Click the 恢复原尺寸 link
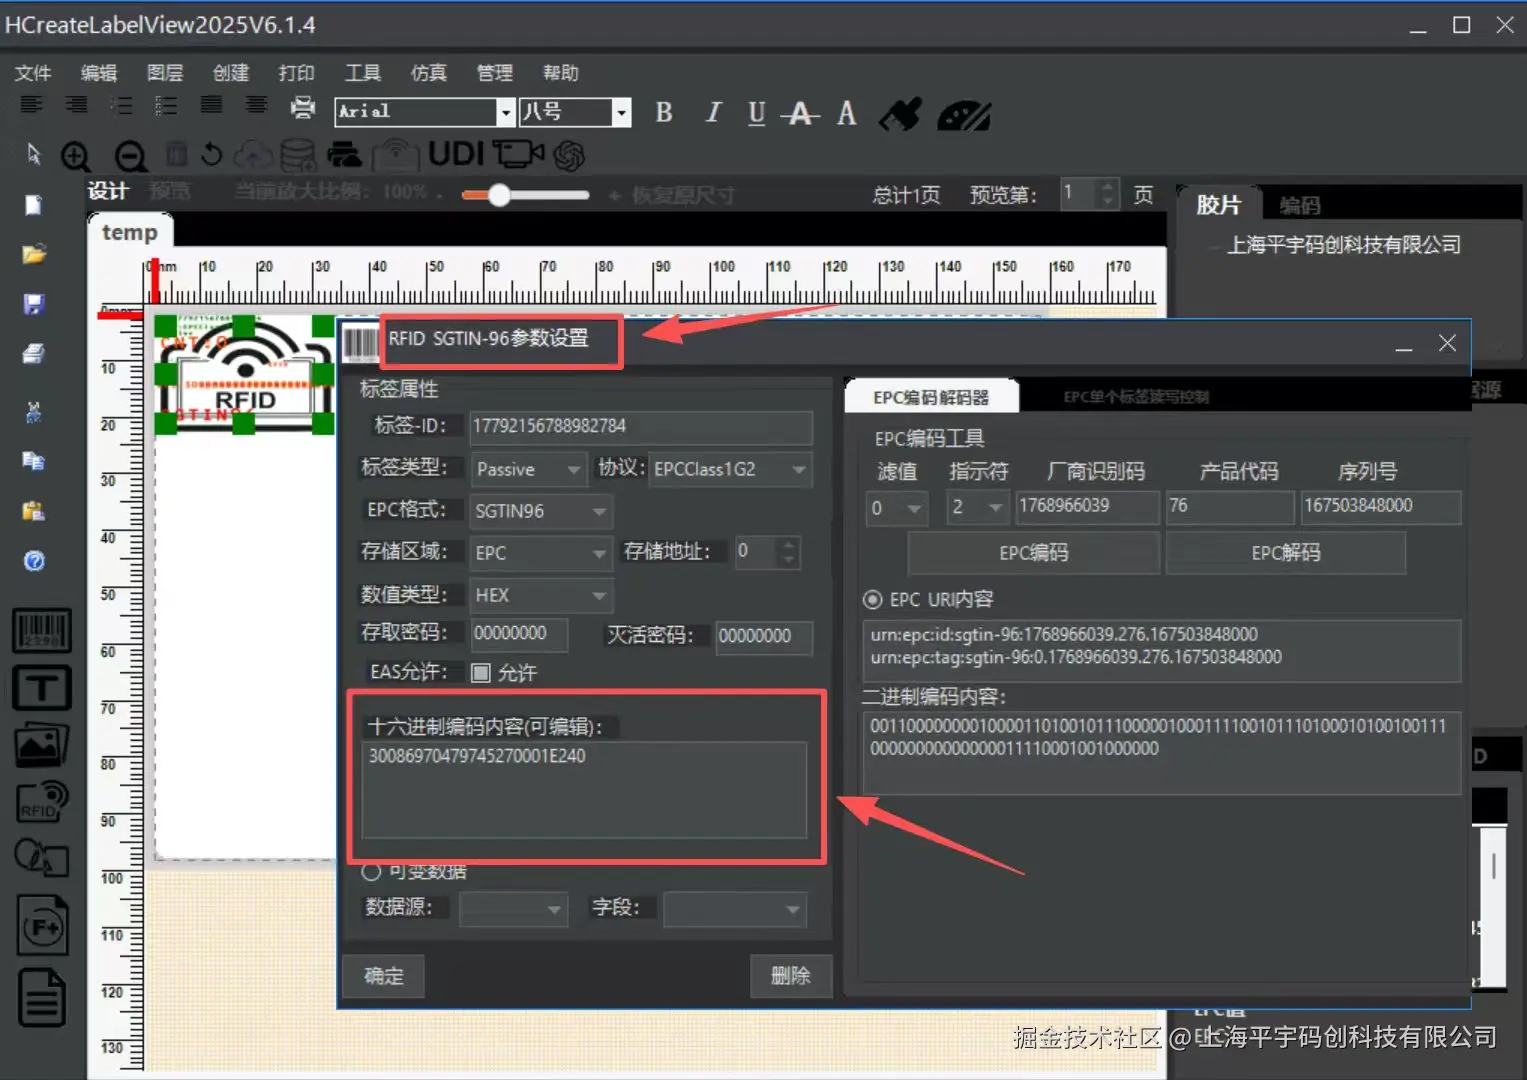The width and height of the screenshot is (1527, 1080). (683, 195)
